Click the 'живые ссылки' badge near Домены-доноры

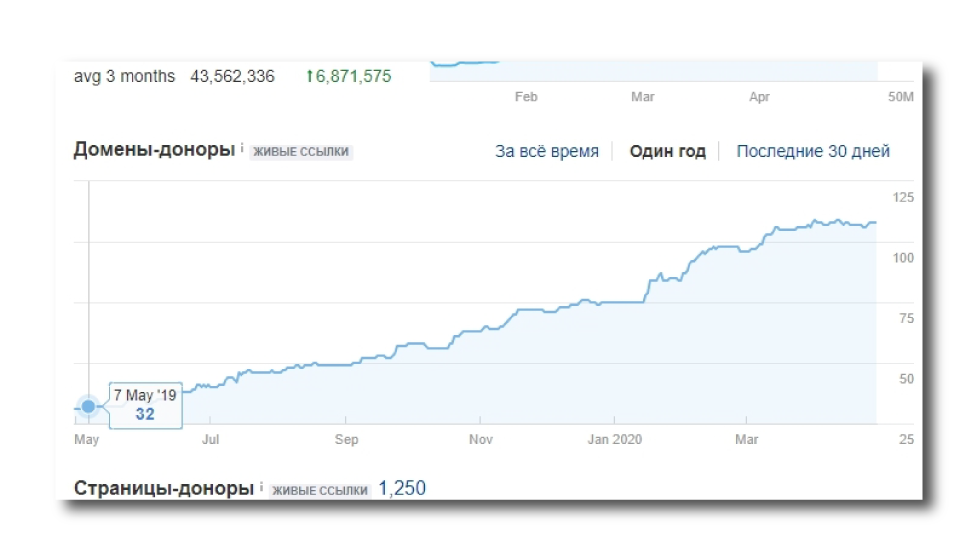(x=301, y=152)
